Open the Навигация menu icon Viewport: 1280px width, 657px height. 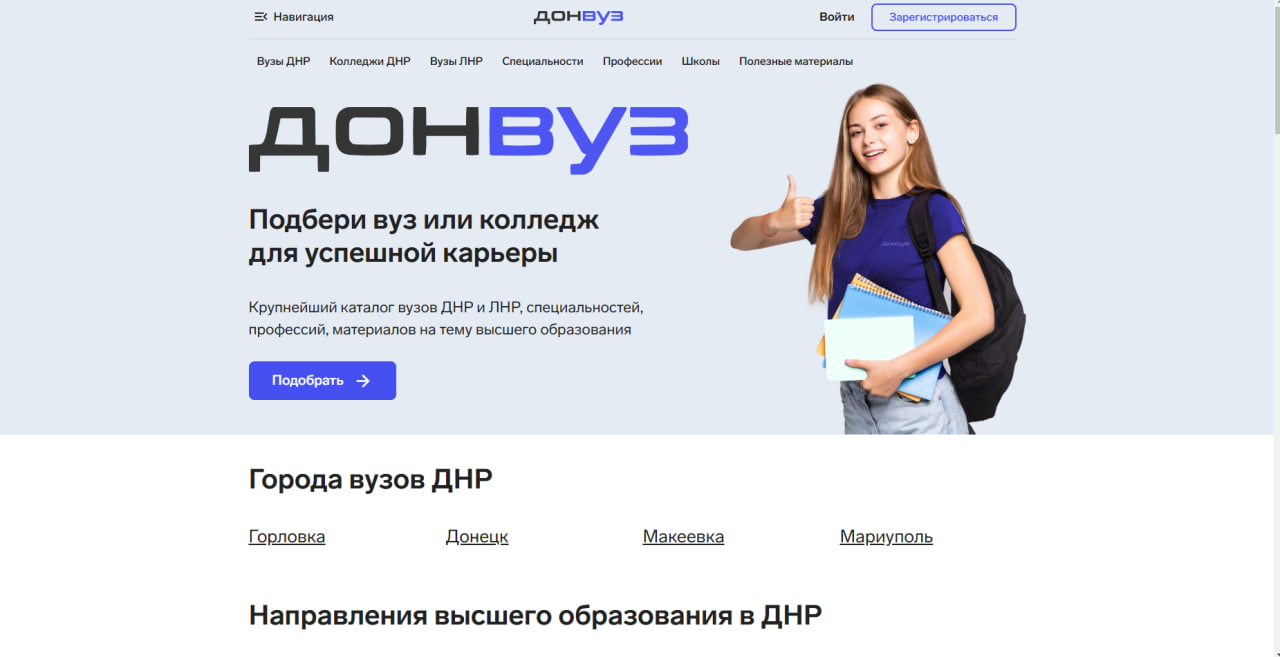261,17
